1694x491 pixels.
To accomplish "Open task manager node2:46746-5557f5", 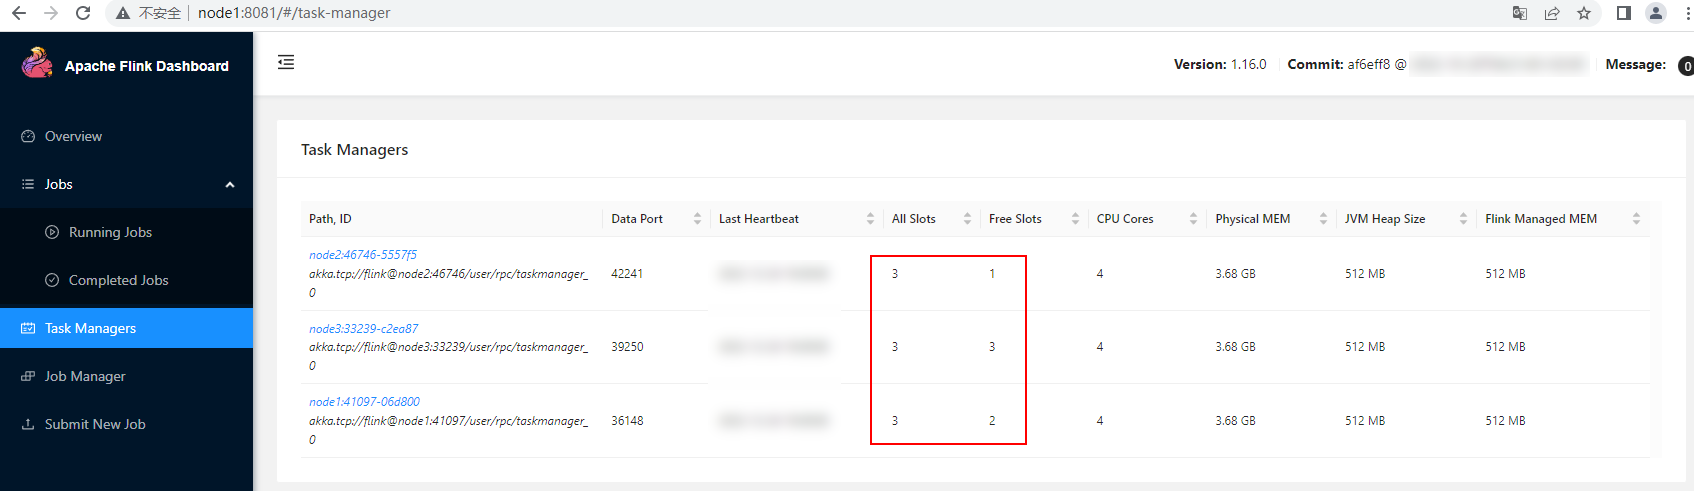I will point(363,255).
